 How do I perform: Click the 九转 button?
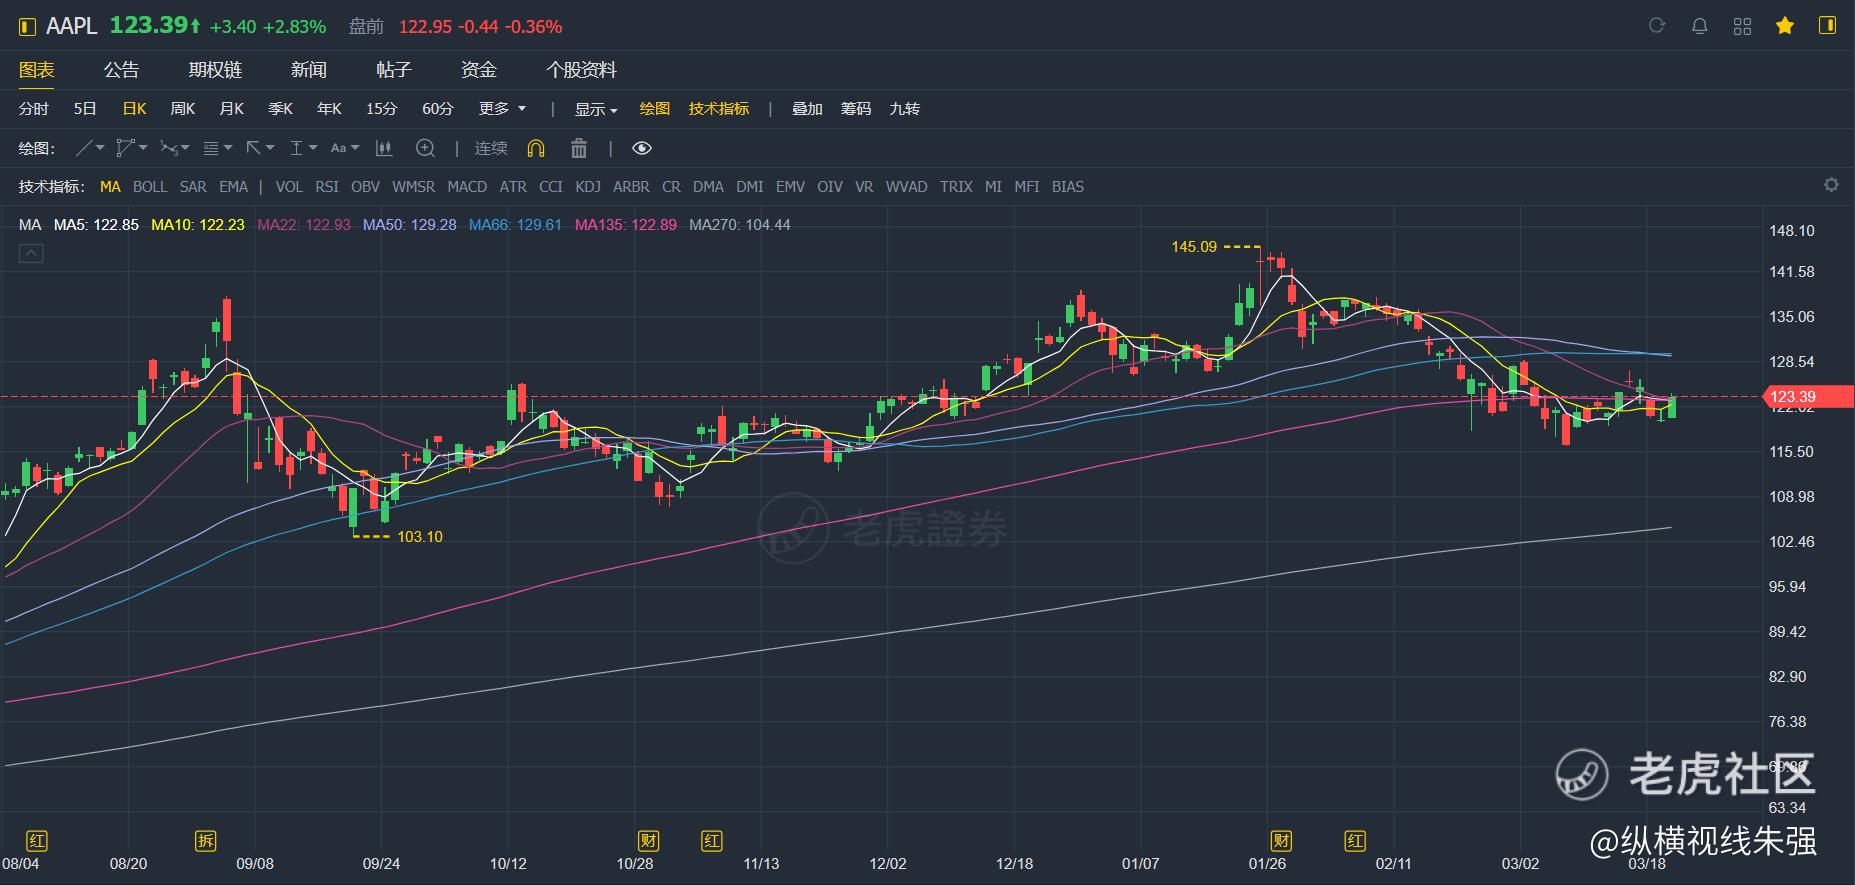point(905,108)
